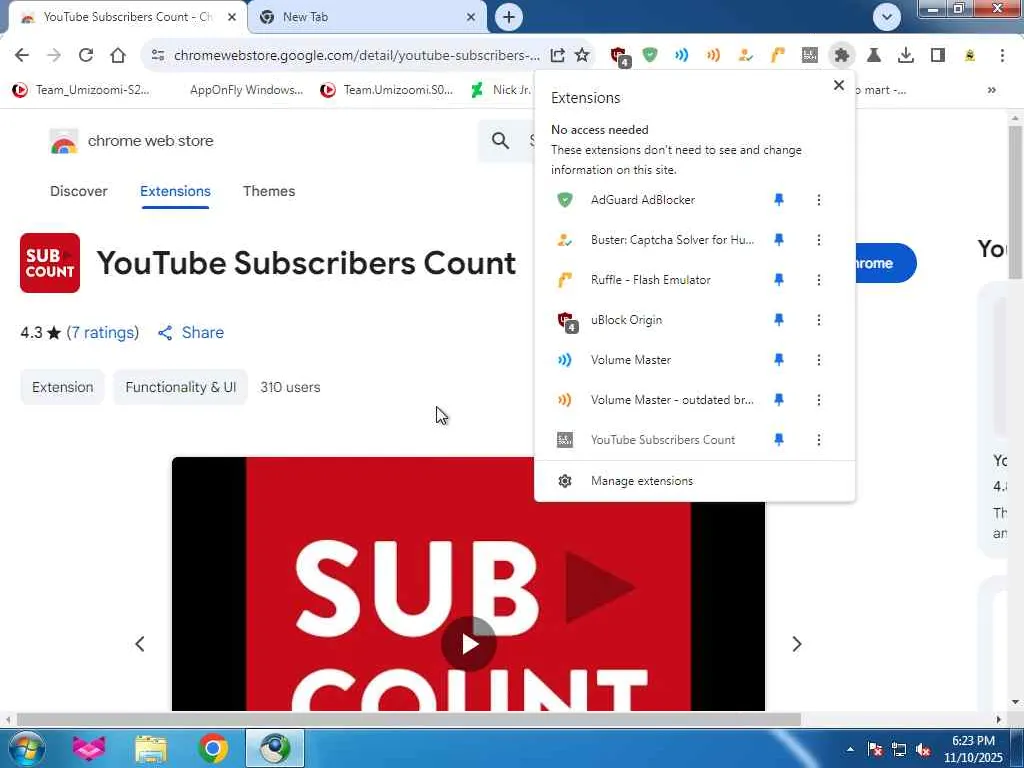
Task: Unpin Ruffle Flash Emulator from toolbar
Action: point(778,280)
